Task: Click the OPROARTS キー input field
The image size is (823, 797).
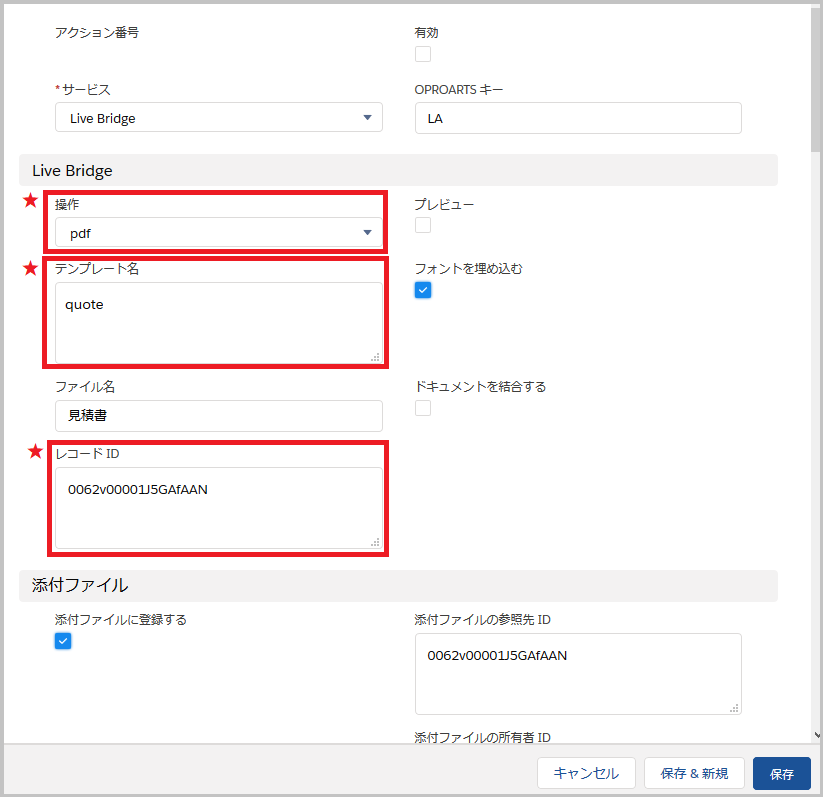Action: pos(577,118)
